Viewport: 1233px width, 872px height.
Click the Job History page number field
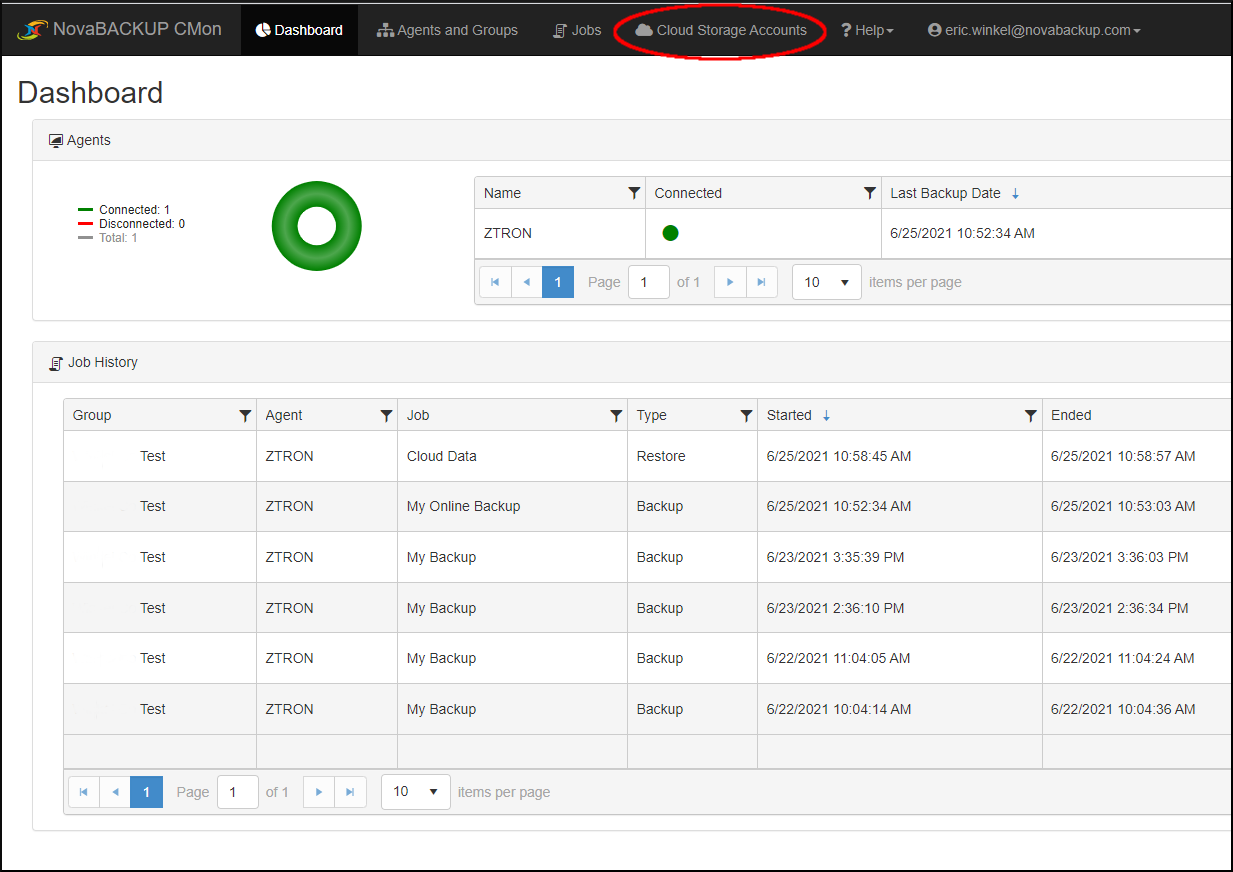coord(238,792)
